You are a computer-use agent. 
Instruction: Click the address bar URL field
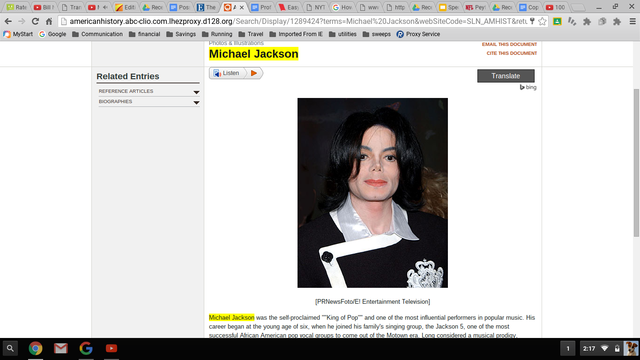(x=298, y=21)
